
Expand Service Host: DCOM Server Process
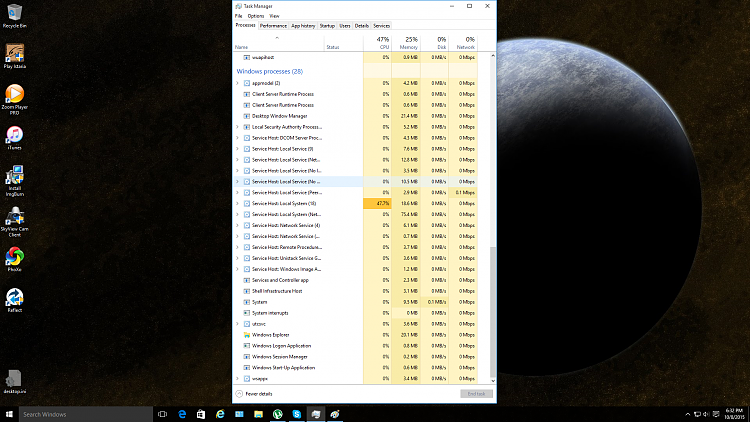[237, 138]
